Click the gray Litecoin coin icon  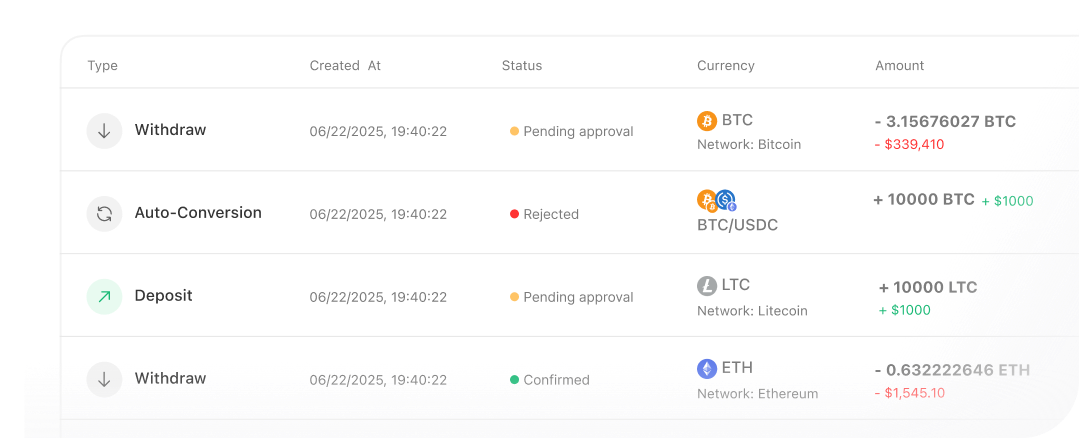pos(707,286)
